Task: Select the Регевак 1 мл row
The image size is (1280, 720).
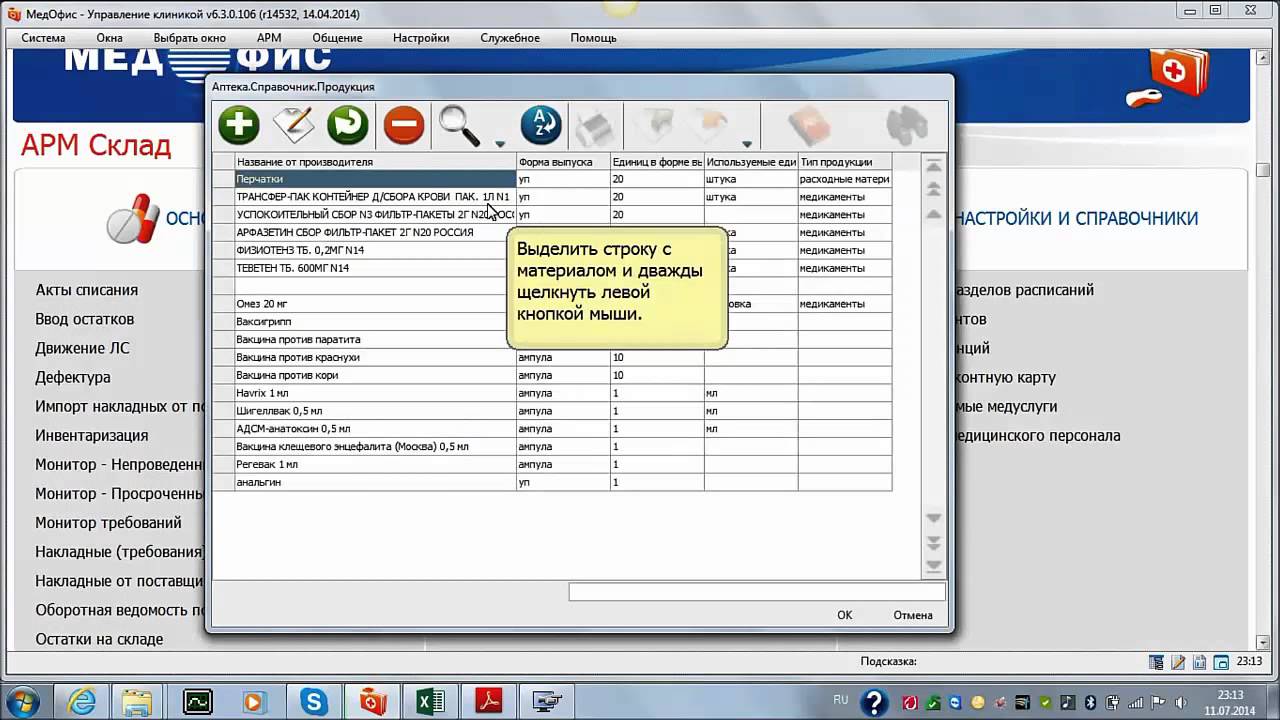Action: point(552,464)
